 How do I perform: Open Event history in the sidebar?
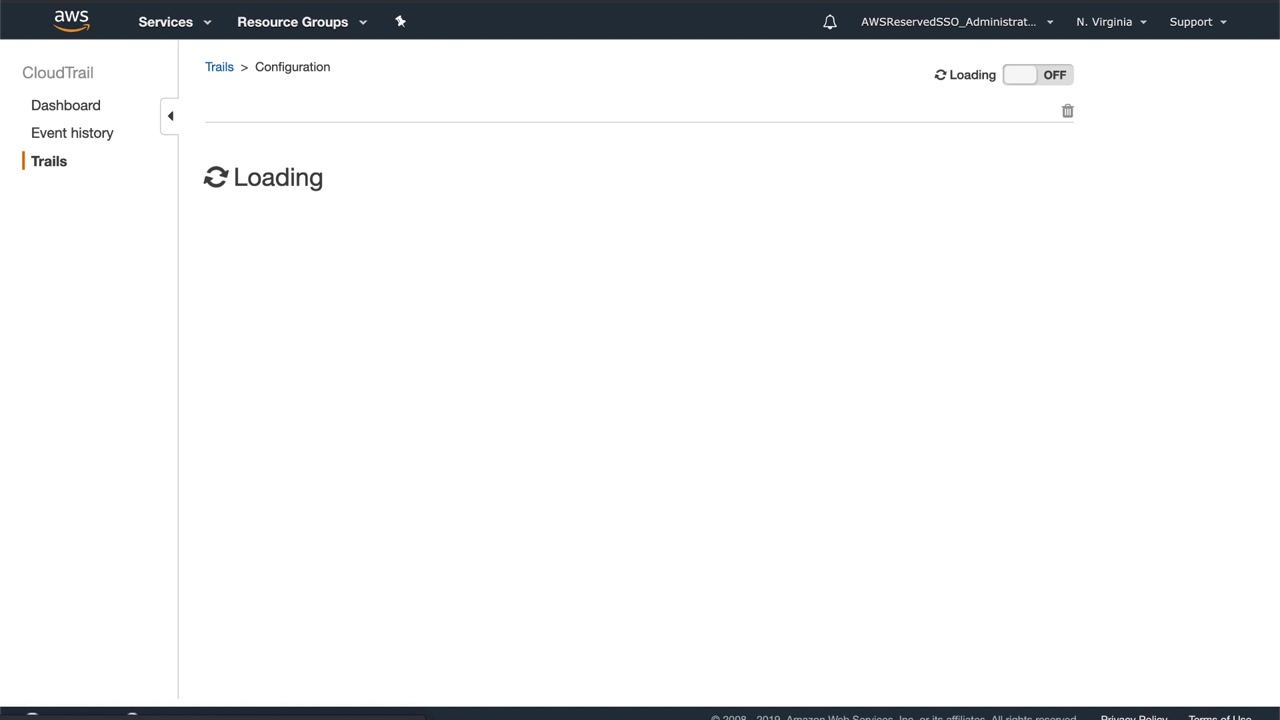point(72,133)
